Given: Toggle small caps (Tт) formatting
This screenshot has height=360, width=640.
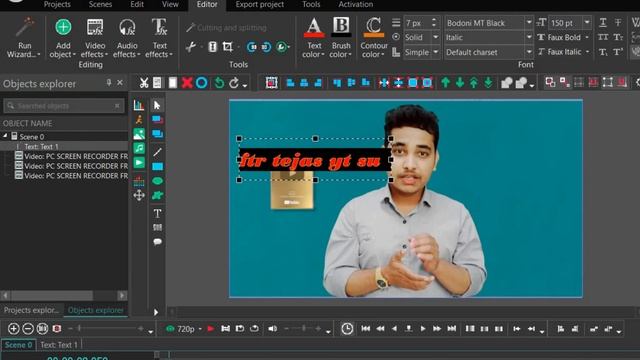Looking at the screenshot, I should 618,37.
